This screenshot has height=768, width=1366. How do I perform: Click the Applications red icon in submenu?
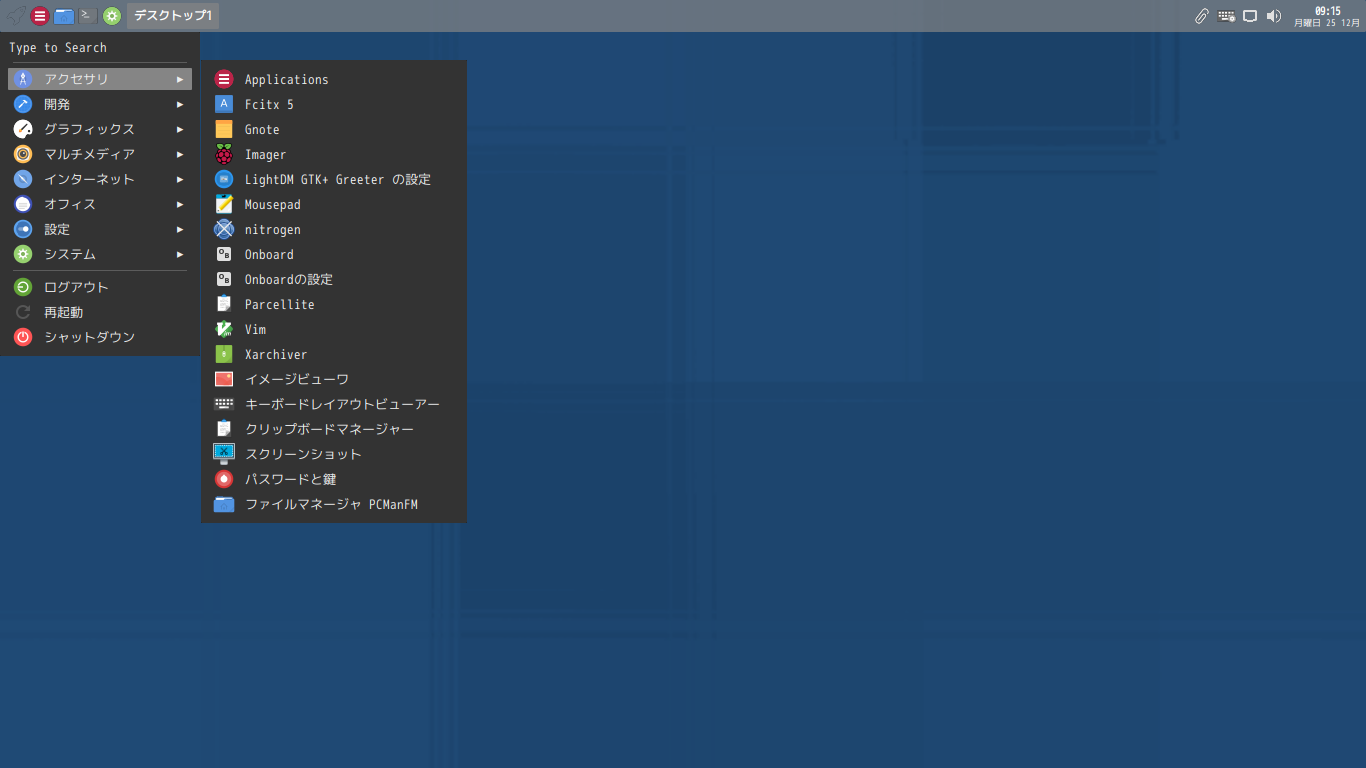(224, 79)
